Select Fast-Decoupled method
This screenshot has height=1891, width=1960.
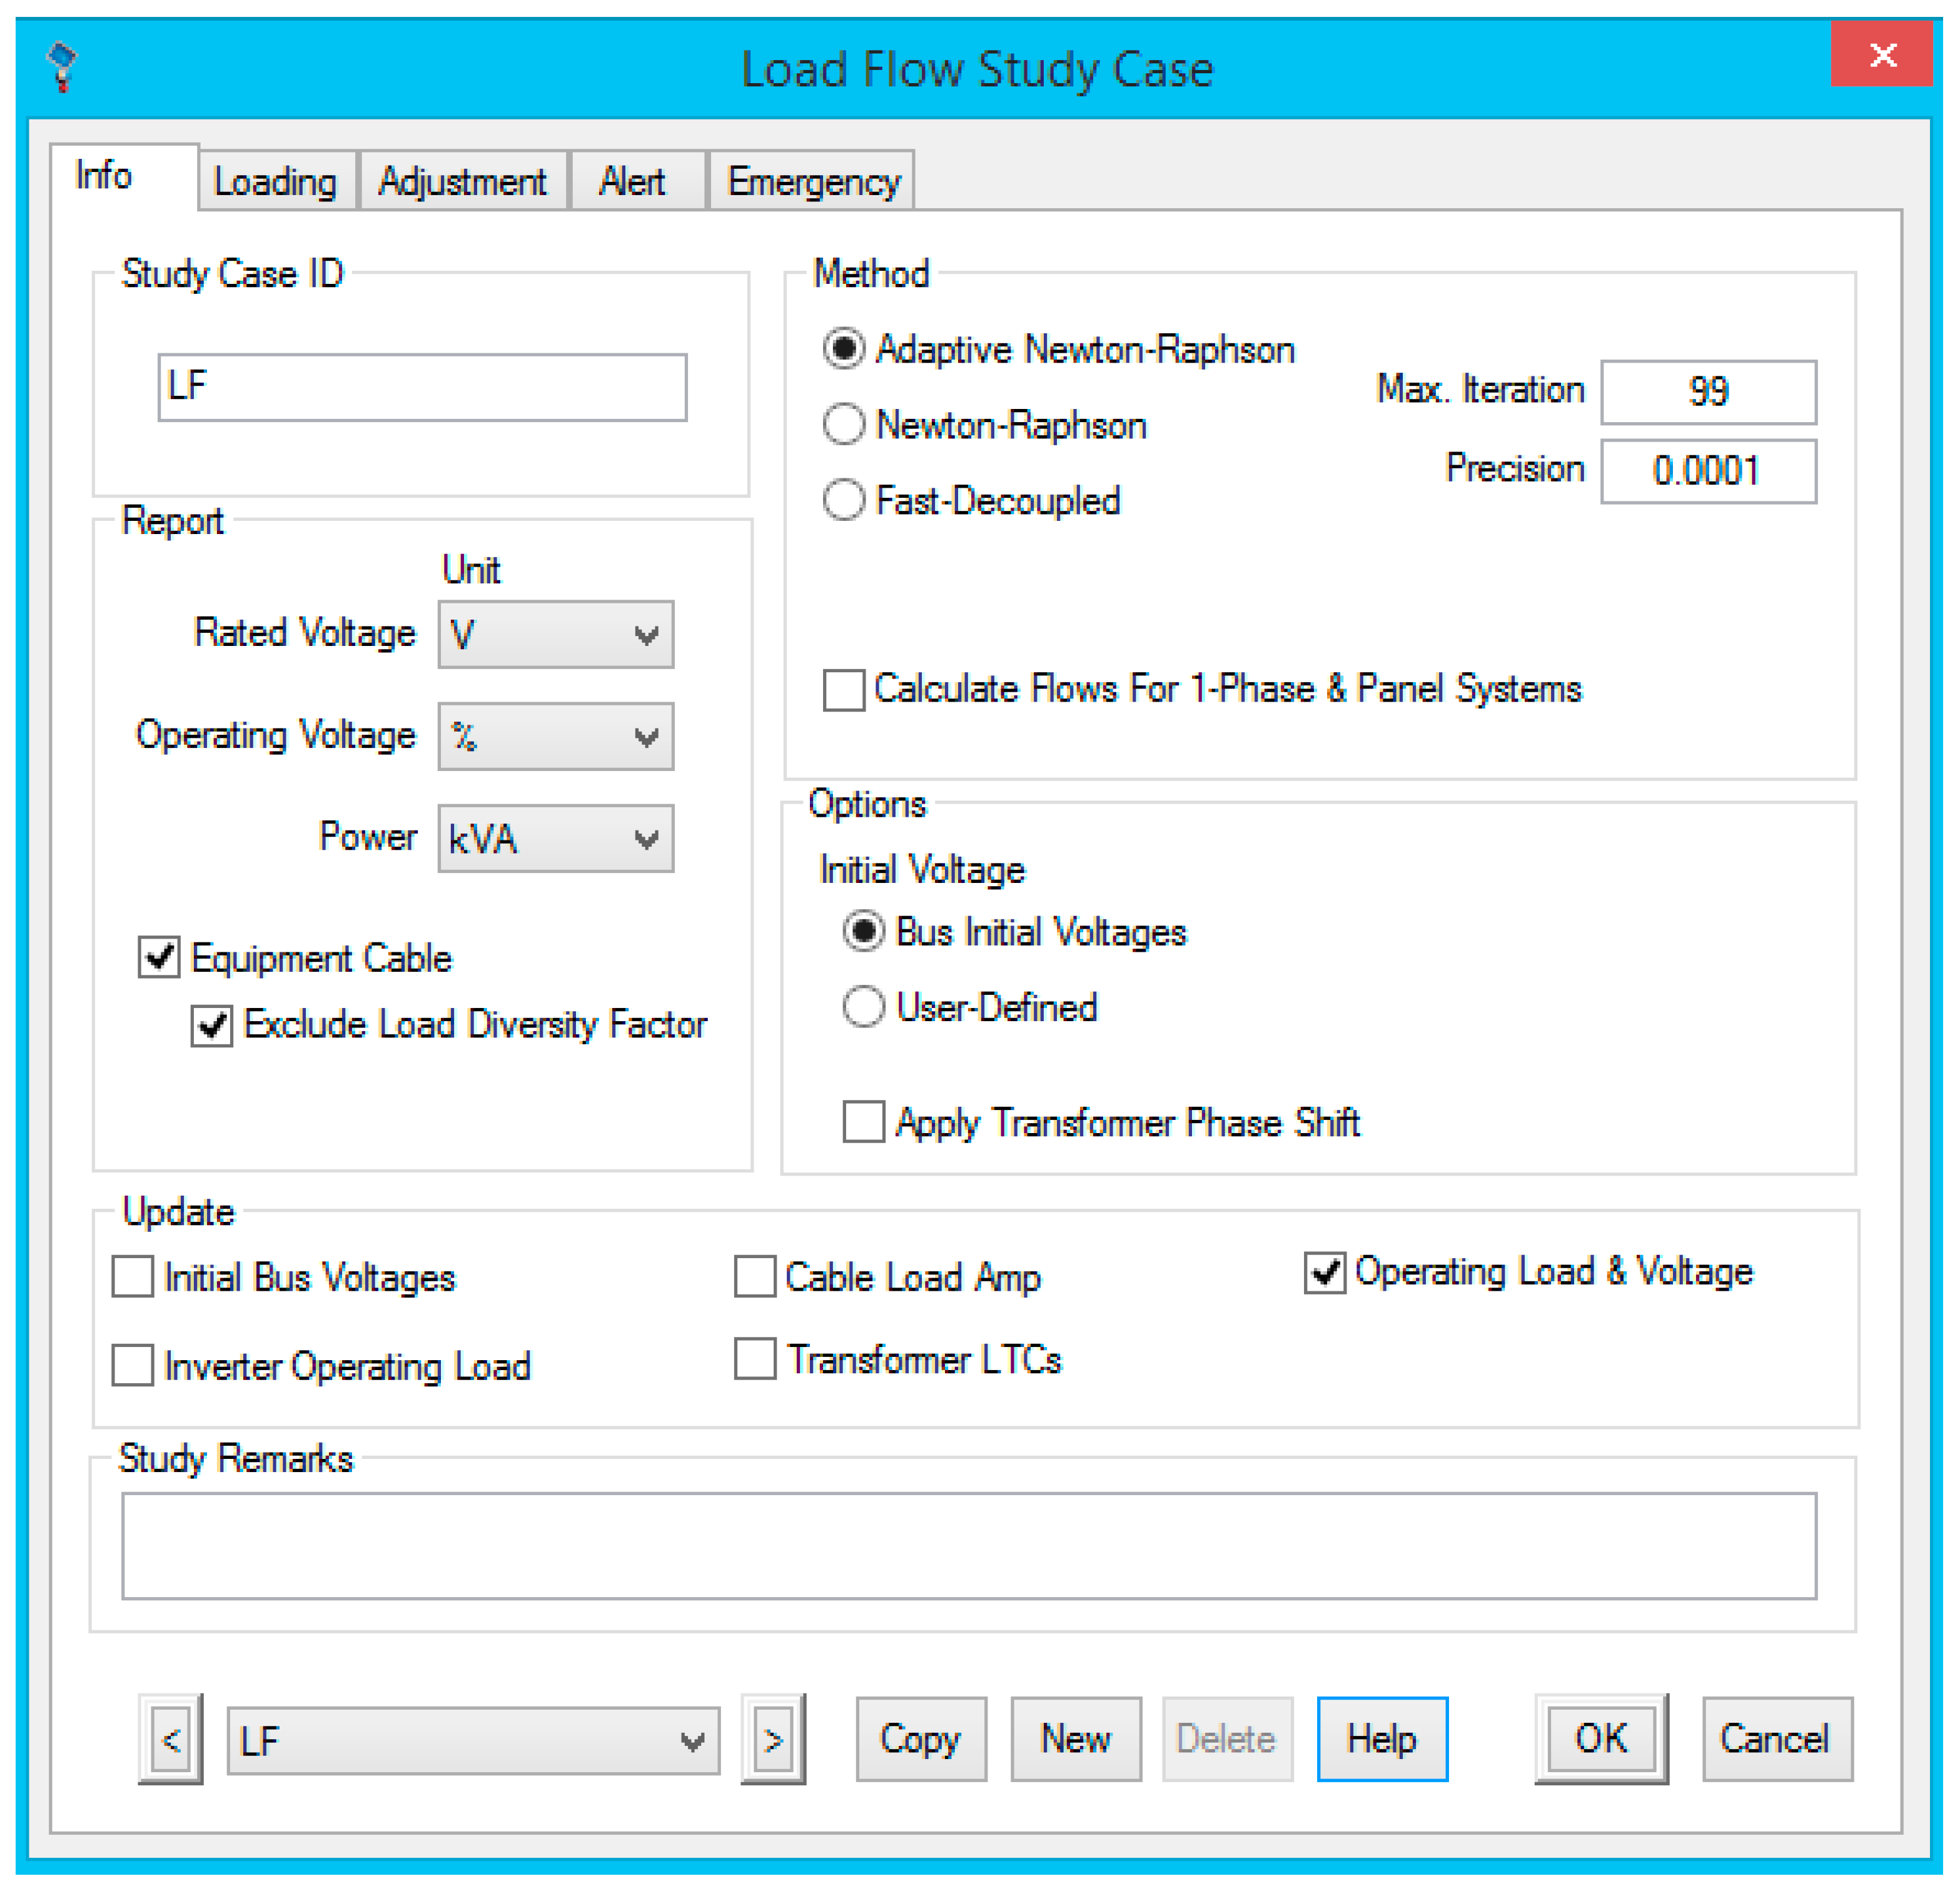[843, 499]
